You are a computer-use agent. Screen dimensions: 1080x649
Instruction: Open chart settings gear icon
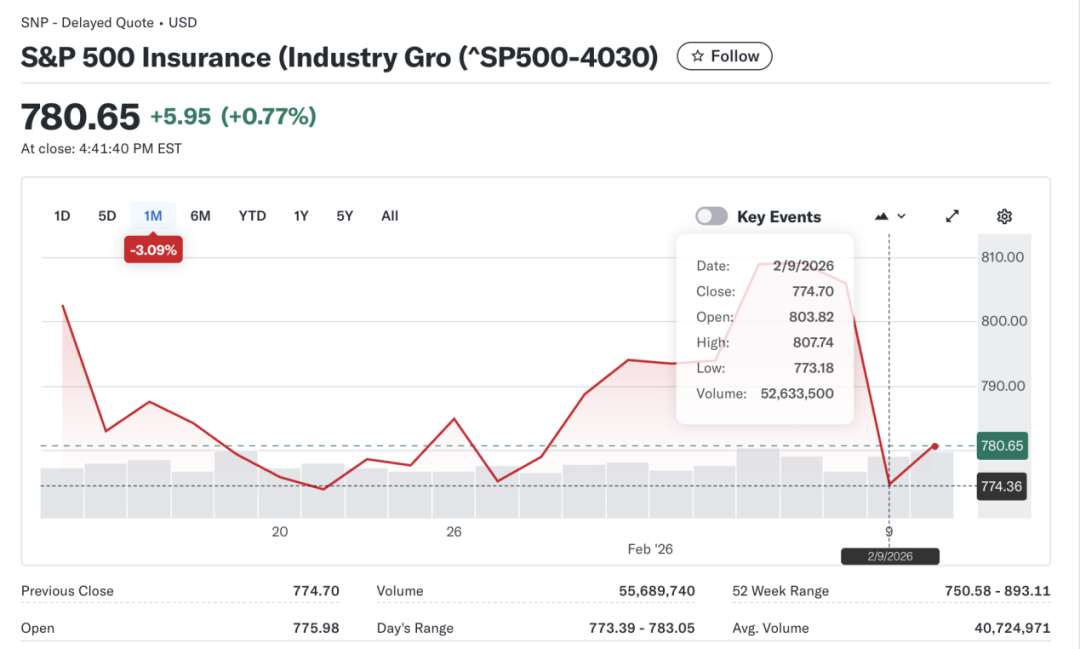pyautogui.click(x=1004, y=217)
